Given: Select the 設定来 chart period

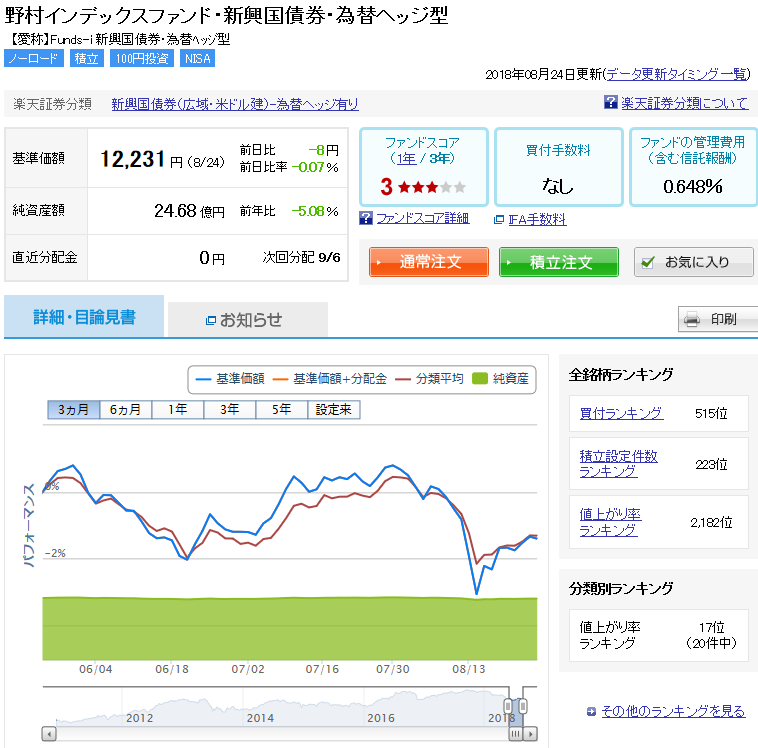Looking at the screenshot, I should (334, 410).
